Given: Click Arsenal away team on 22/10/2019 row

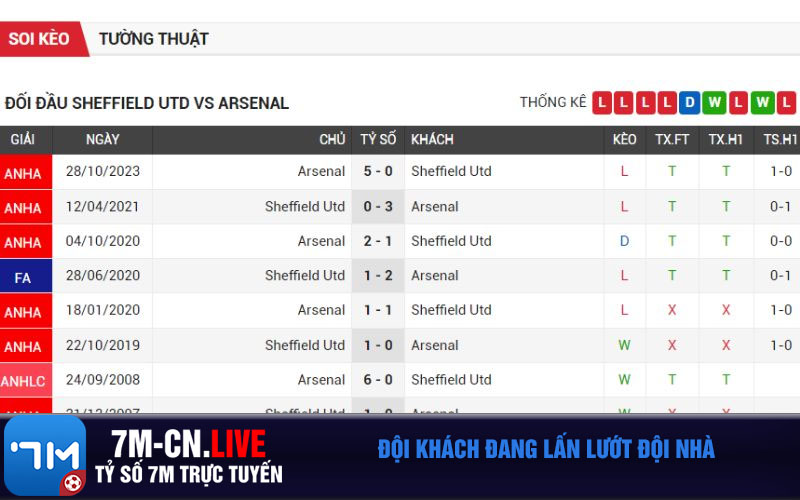Looking at the screenshot, I should pos(435,345).
